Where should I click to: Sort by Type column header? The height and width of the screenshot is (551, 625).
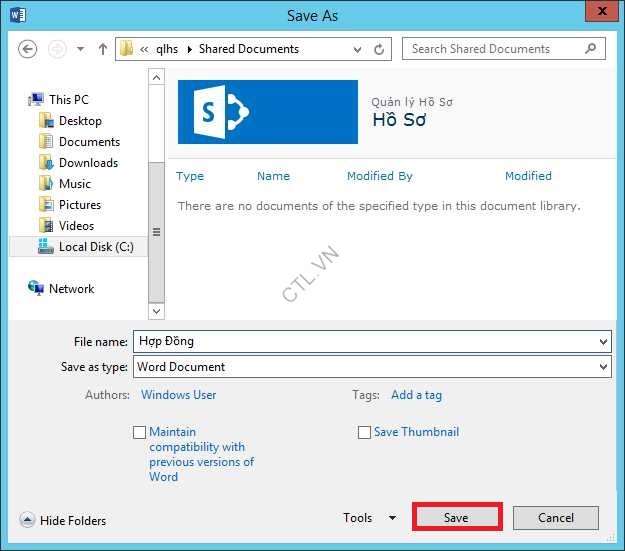190,176
